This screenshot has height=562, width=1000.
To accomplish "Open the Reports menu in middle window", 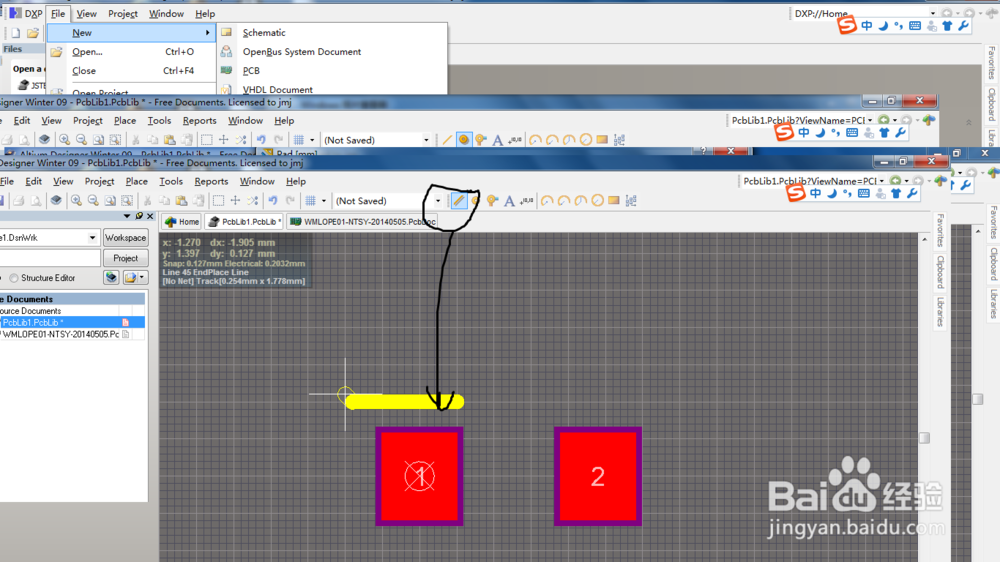I will [200, 121].
